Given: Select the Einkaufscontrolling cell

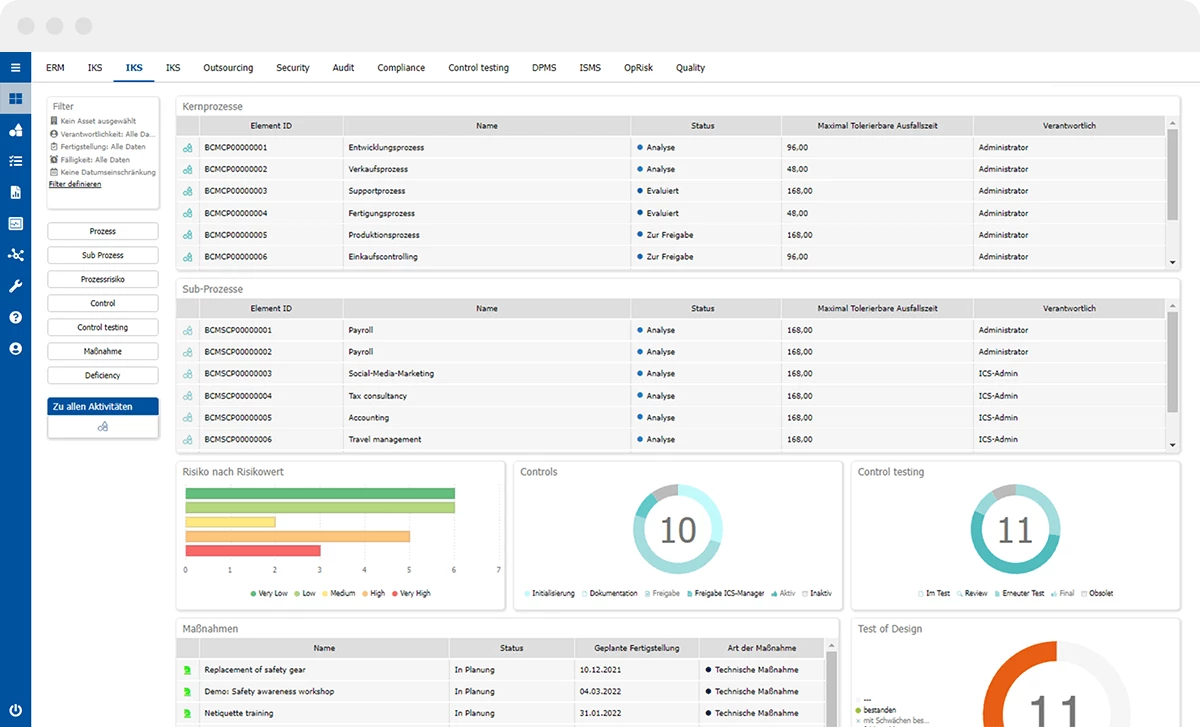Looking at the screenshot, I should [487, 257].
